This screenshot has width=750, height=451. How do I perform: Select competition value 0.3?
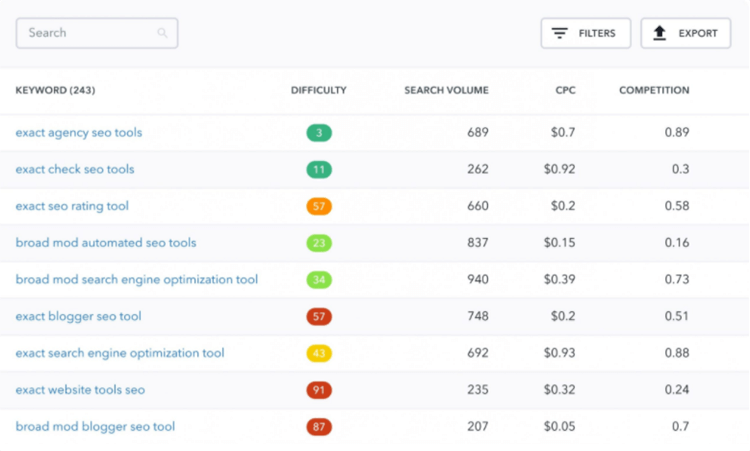[x=681, y=169]
